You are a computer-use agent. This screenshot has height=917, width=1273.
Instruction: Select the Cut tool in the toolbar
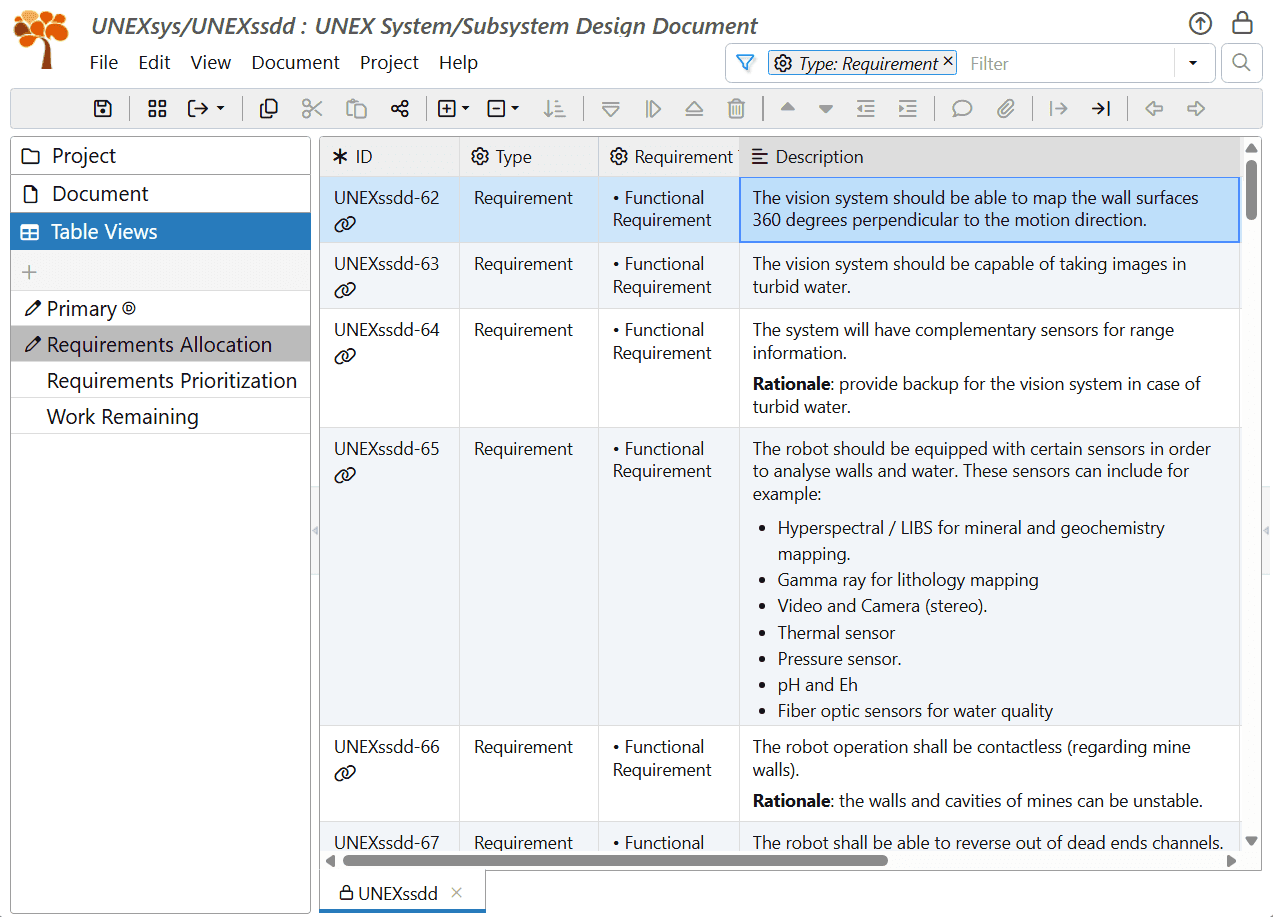click(312, 108)
